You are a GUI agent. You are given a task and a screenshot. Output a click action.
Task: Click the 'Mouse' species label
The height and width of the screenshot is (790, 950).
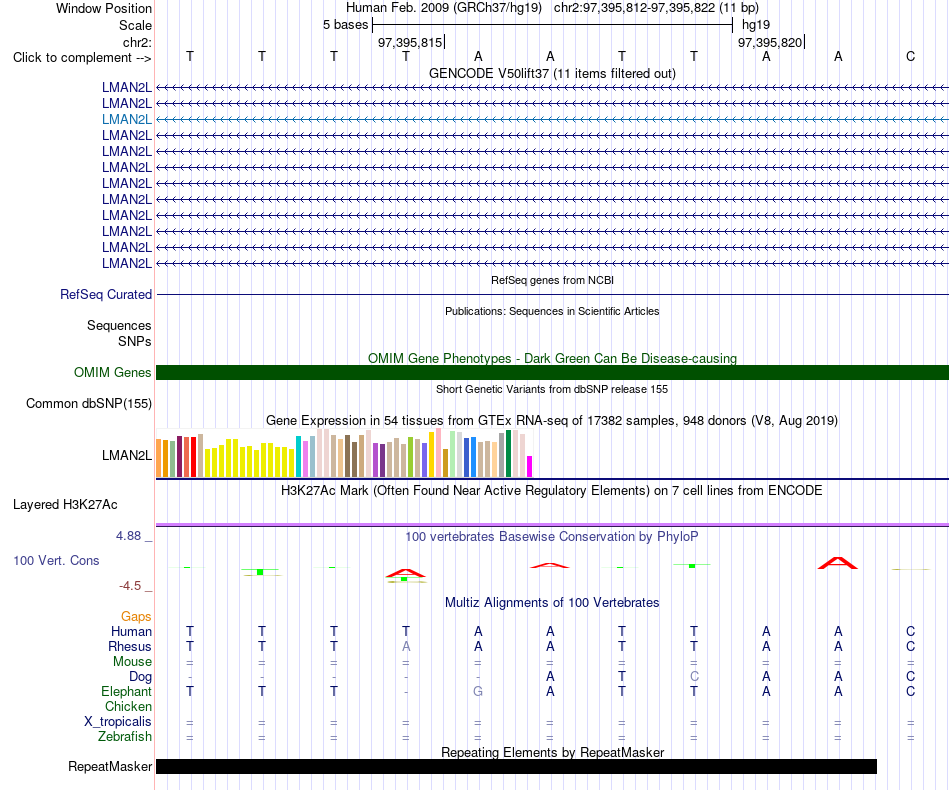click(x=132, y=662)
